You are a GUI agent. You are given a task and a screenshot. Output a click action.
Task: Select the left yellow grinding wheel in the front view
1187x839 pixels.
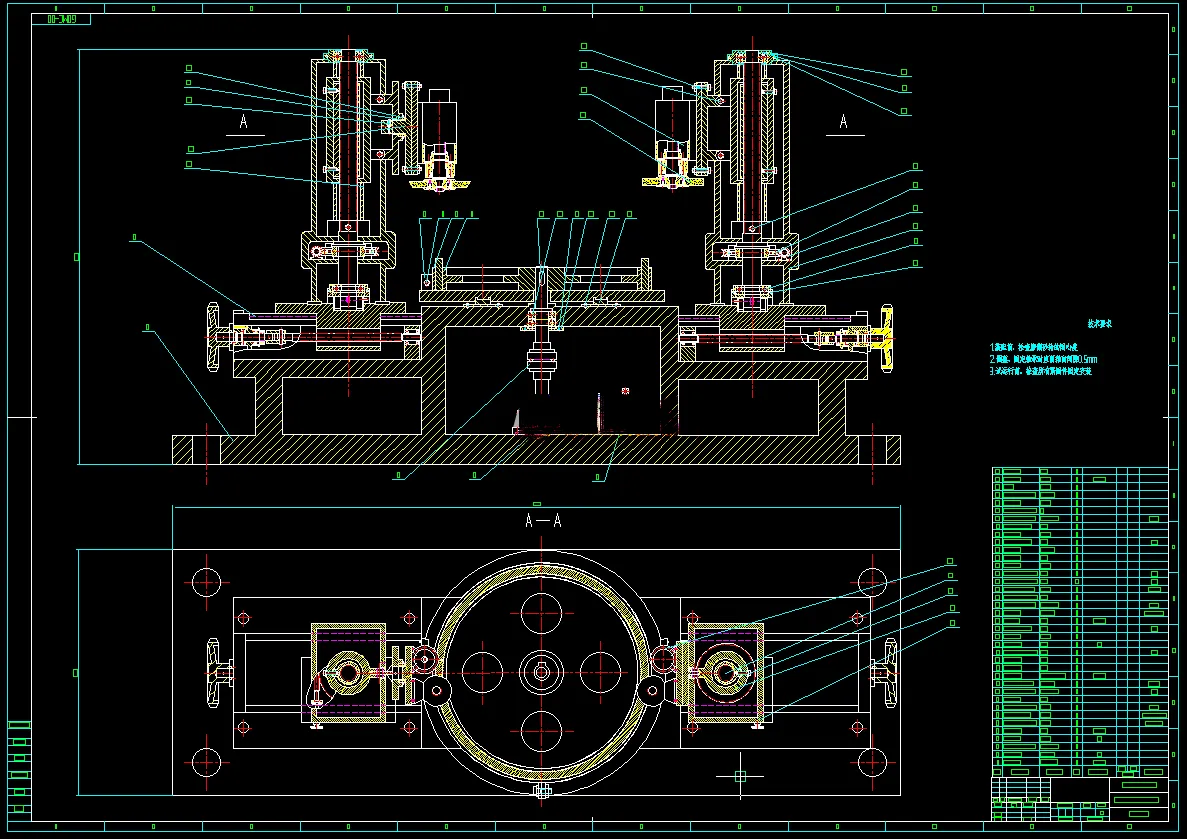click(440, 183)
